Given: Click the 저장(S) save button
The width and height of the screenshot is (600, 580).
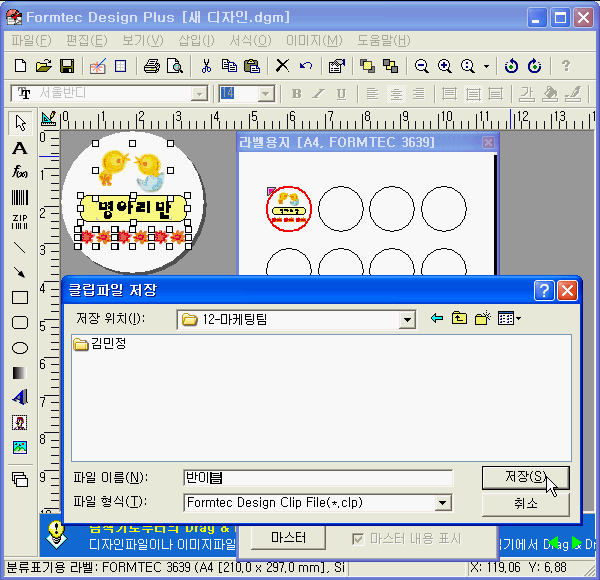Looking at the screenshot, I should pyautogui.click(x=526, y=478).
